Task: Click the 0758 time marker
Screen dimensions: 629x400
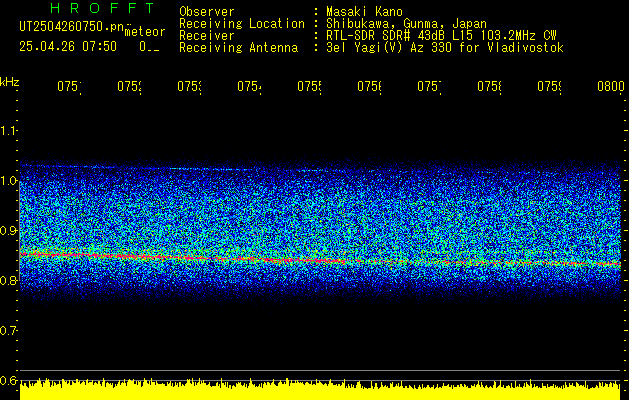Action: tap(489, 86)
